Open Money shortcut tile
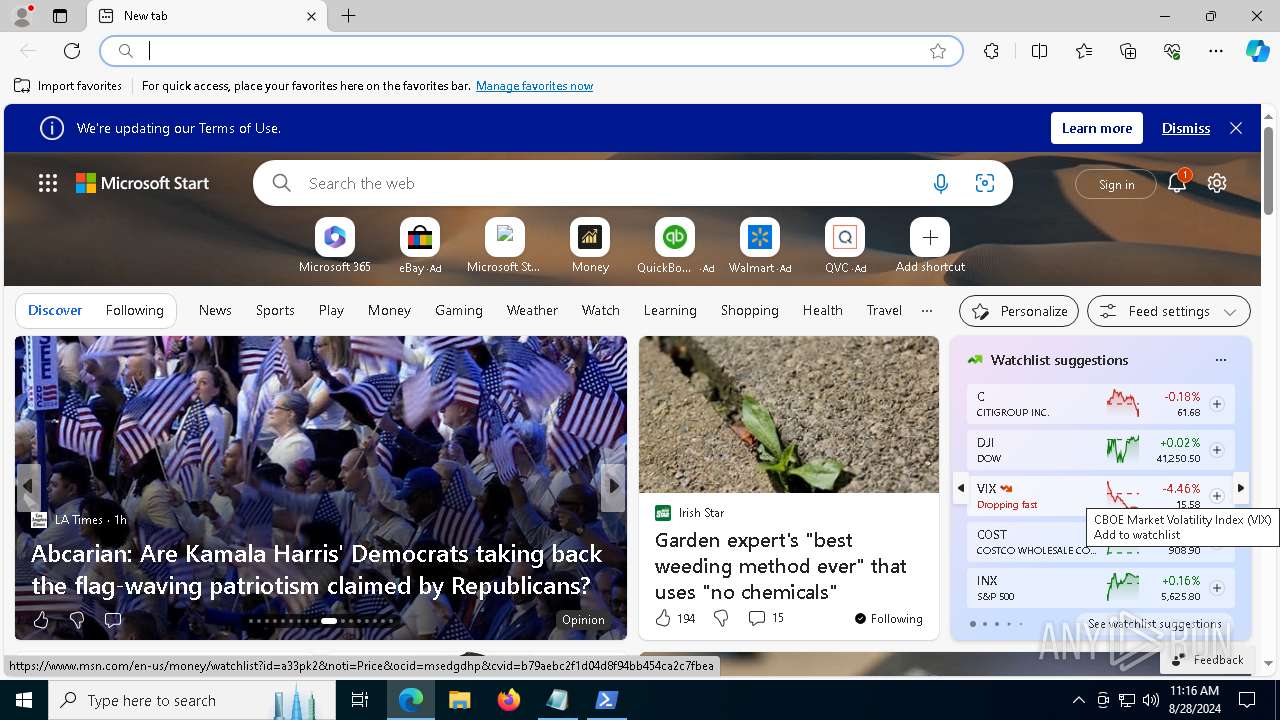Screen dimensions: 1280x720 point(590,246)
